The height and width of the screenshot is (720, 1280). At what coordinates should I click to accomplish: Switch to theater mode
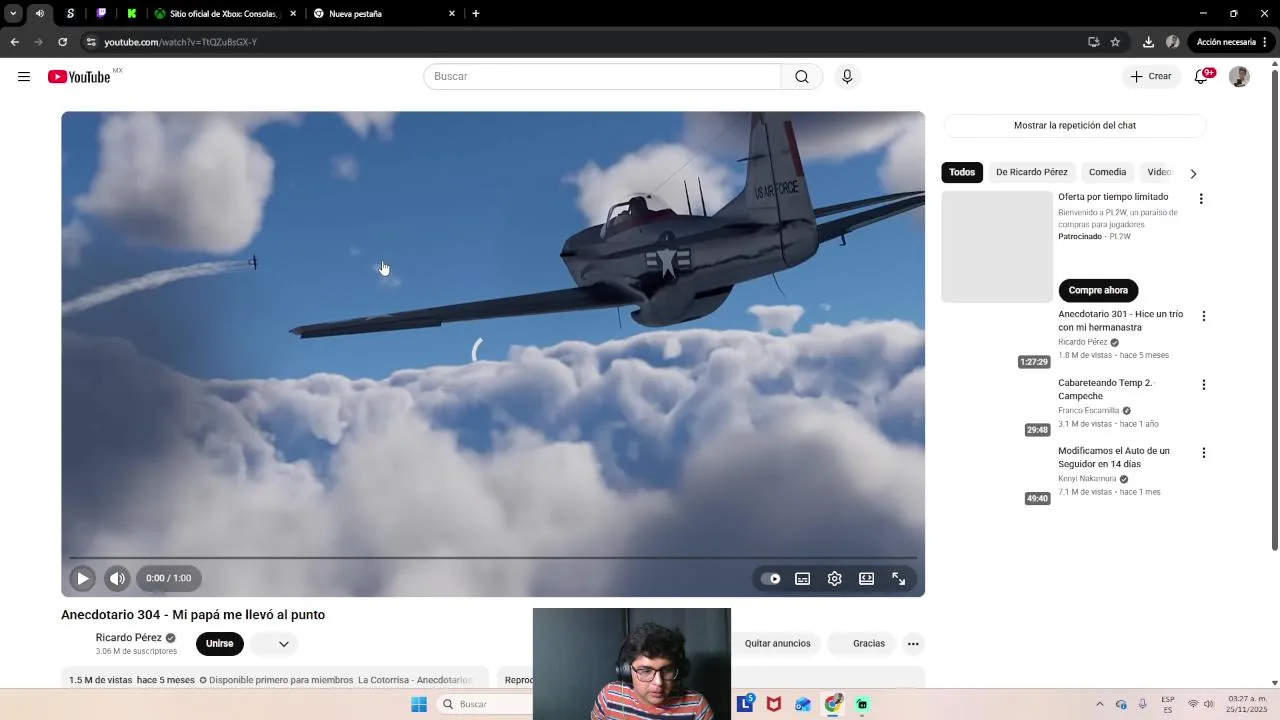point(867,578)
